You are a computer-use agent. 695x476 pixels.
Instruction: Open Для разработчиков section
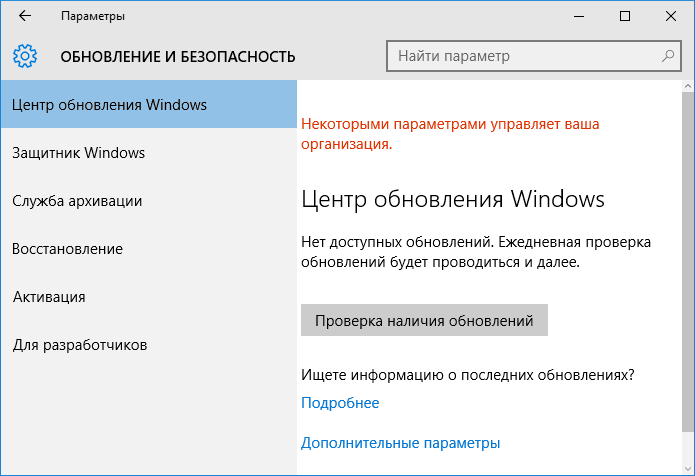[80, 345]
